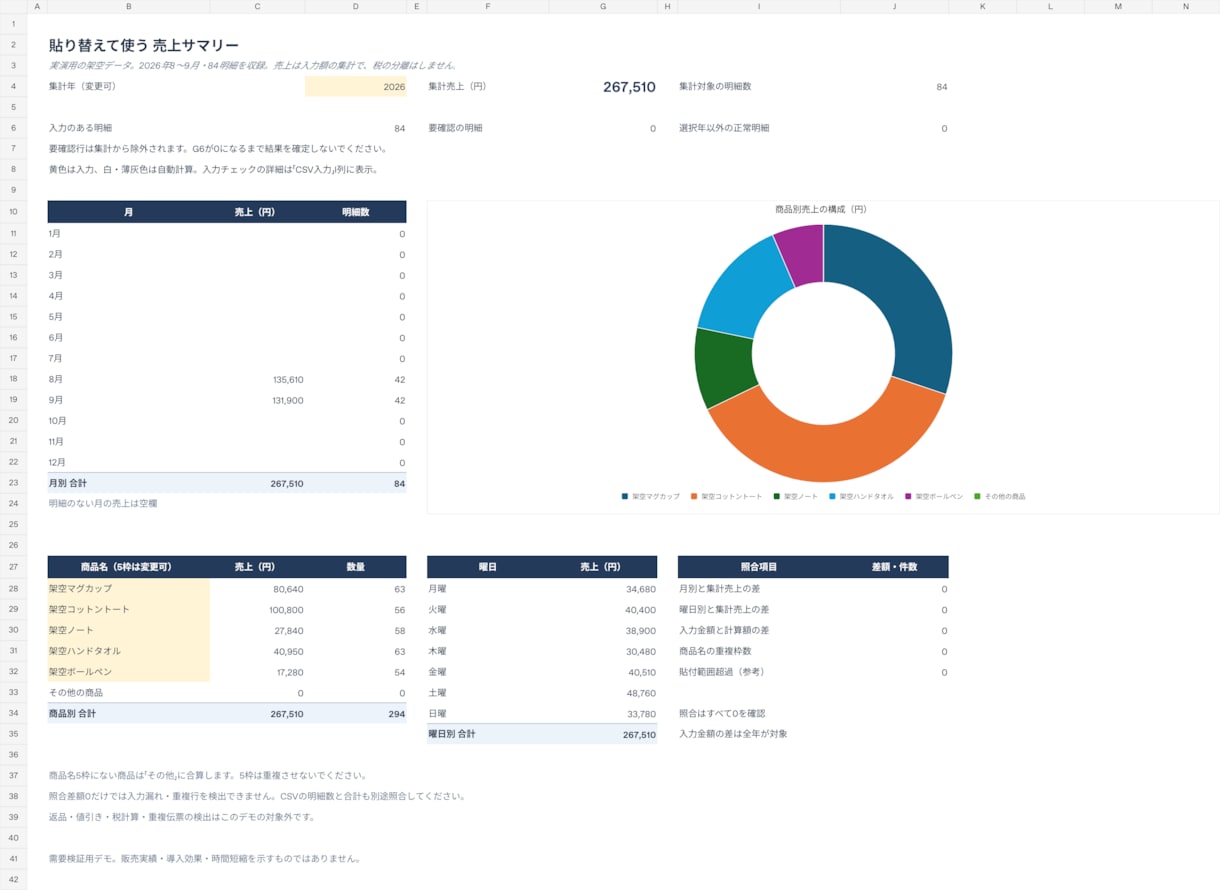
Task: Click the 明細数 column header
Action: tap(356, 212)
